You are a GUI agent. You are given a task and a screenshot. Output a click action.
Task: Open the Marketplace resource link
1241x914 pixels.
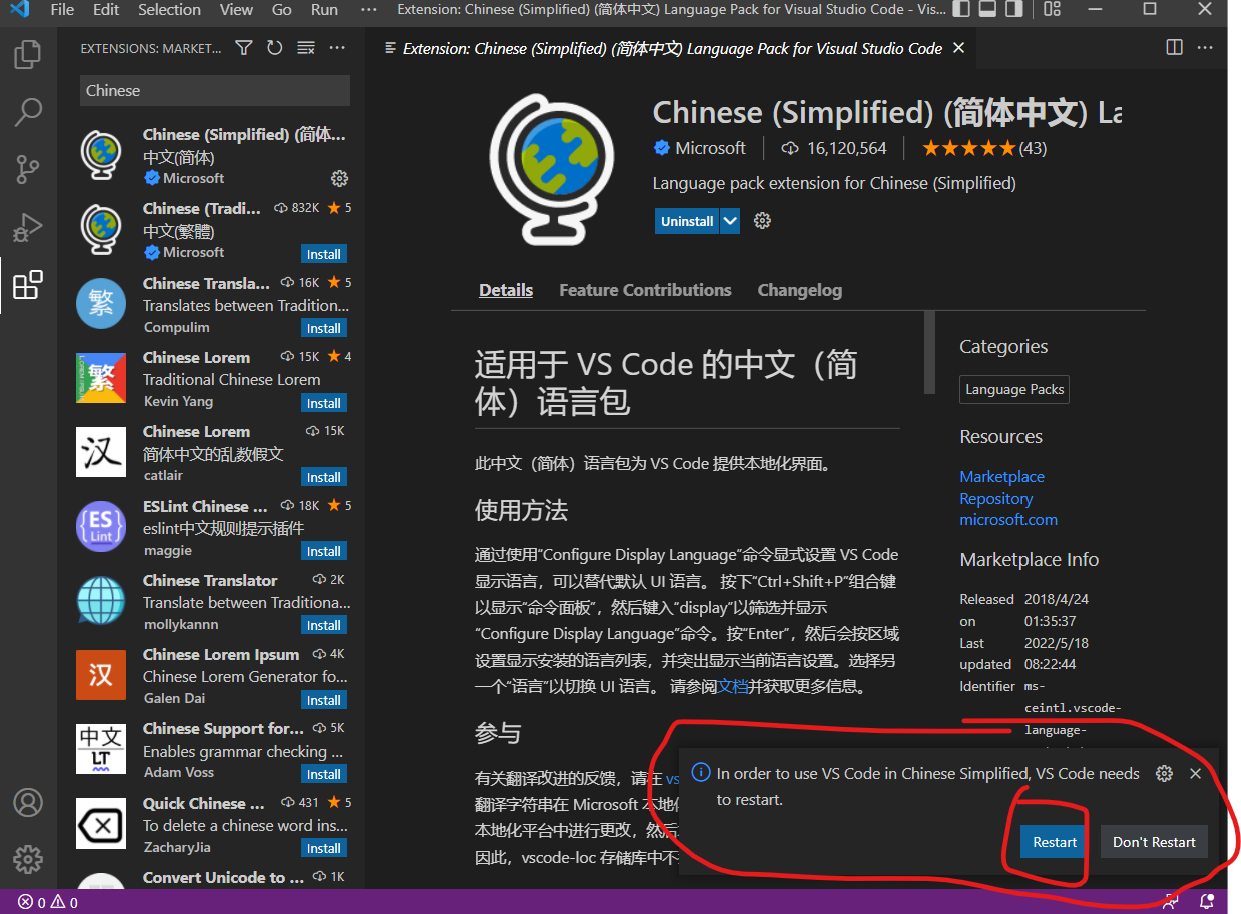(x=1002, y=476)
